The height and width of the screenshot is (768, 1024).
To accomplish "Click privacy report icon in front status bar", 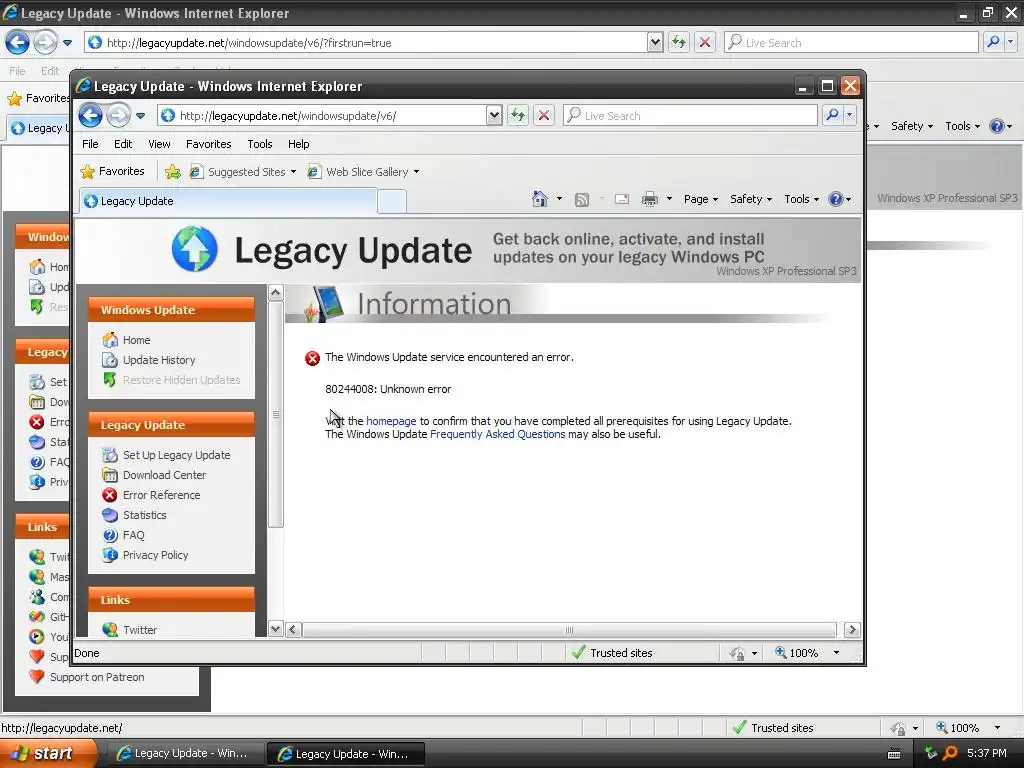I will (737, 653).
